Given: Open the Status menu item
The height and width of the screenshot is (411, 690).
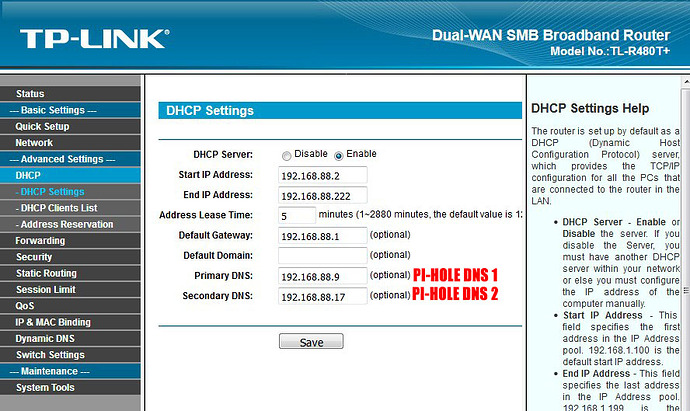Looking at the screenshot, I should click(x=30, y=94).
